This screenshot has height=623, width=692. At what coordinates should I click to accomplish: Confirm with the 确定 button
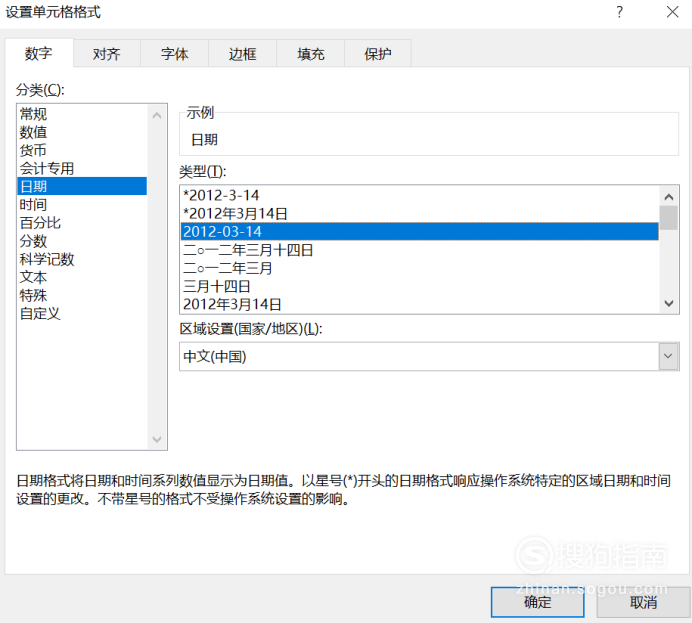[538, 602]
